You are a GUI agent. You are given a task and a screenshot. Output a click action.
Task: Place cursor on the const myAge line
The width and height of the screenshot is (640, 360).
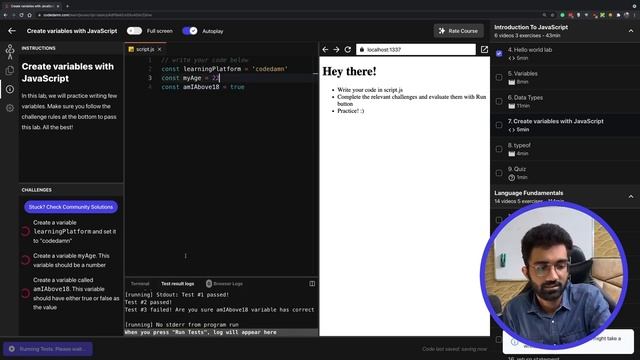(191, 78)
